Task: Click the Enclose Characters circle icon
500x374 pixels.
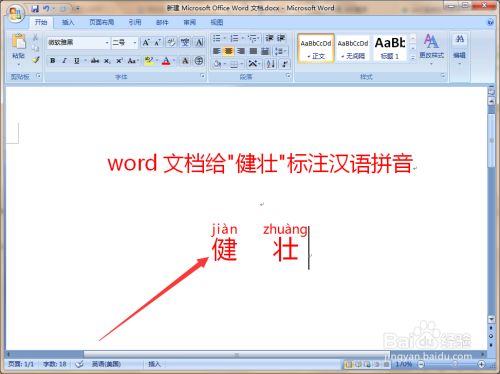Action: [199, 61]
